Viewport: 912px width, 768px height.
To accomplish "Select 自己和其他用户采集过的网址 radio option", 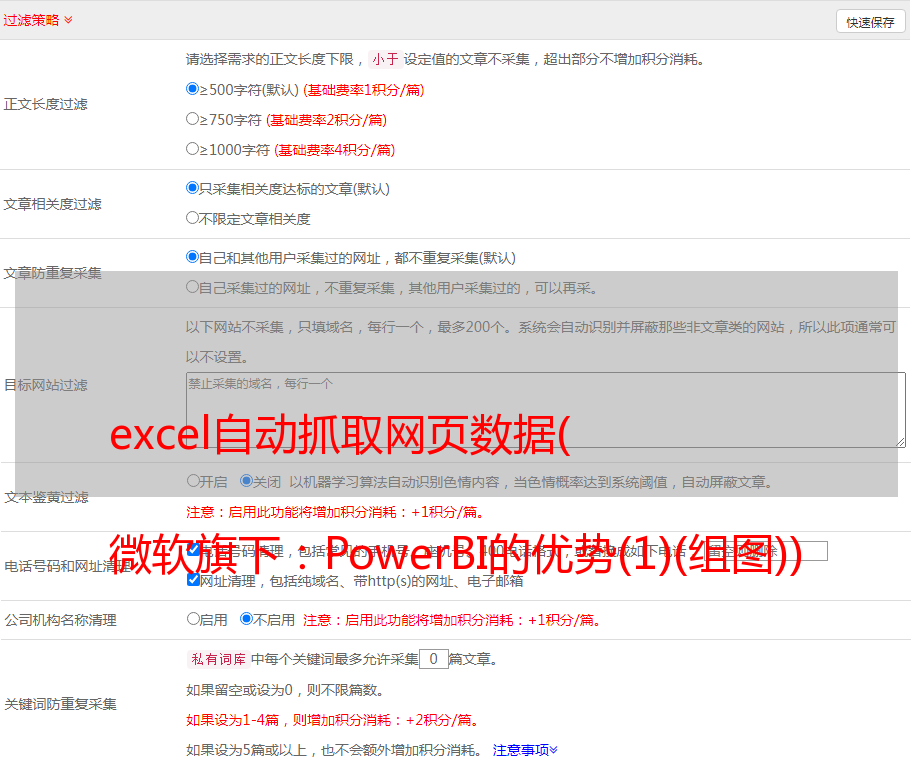I will 193,257.
